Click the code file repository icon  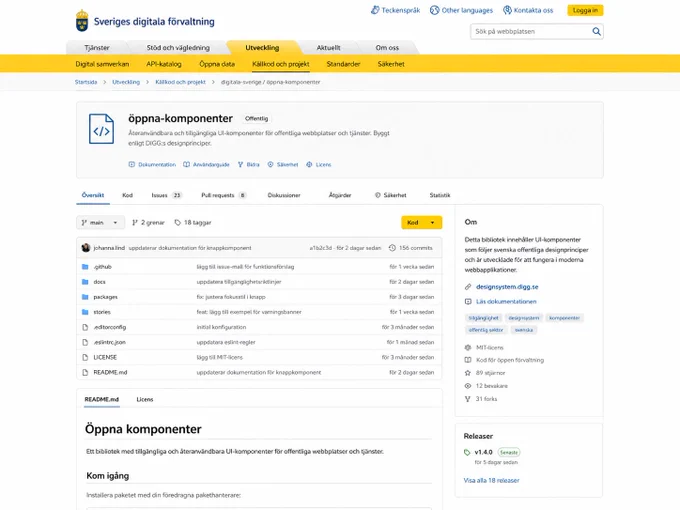point(101,129)
